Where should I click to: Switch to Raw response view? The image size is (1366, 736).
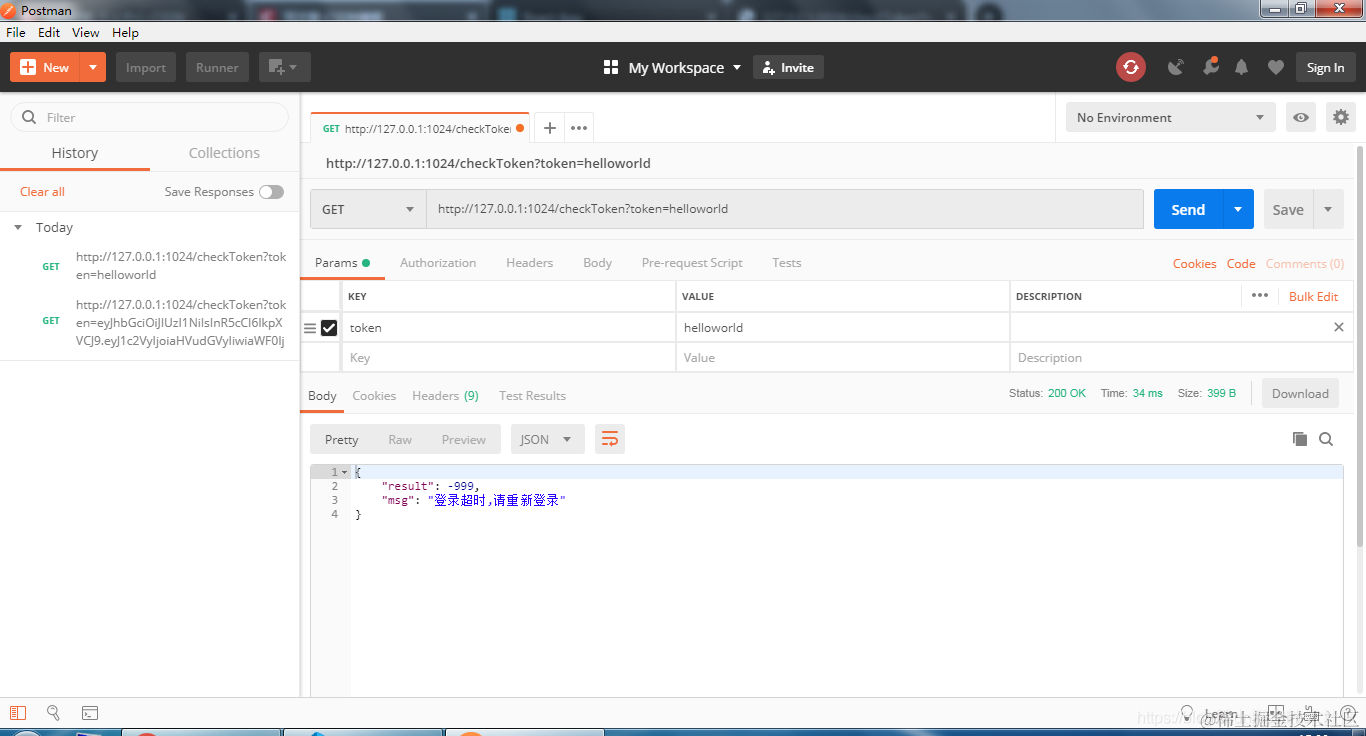coord(400,439)
